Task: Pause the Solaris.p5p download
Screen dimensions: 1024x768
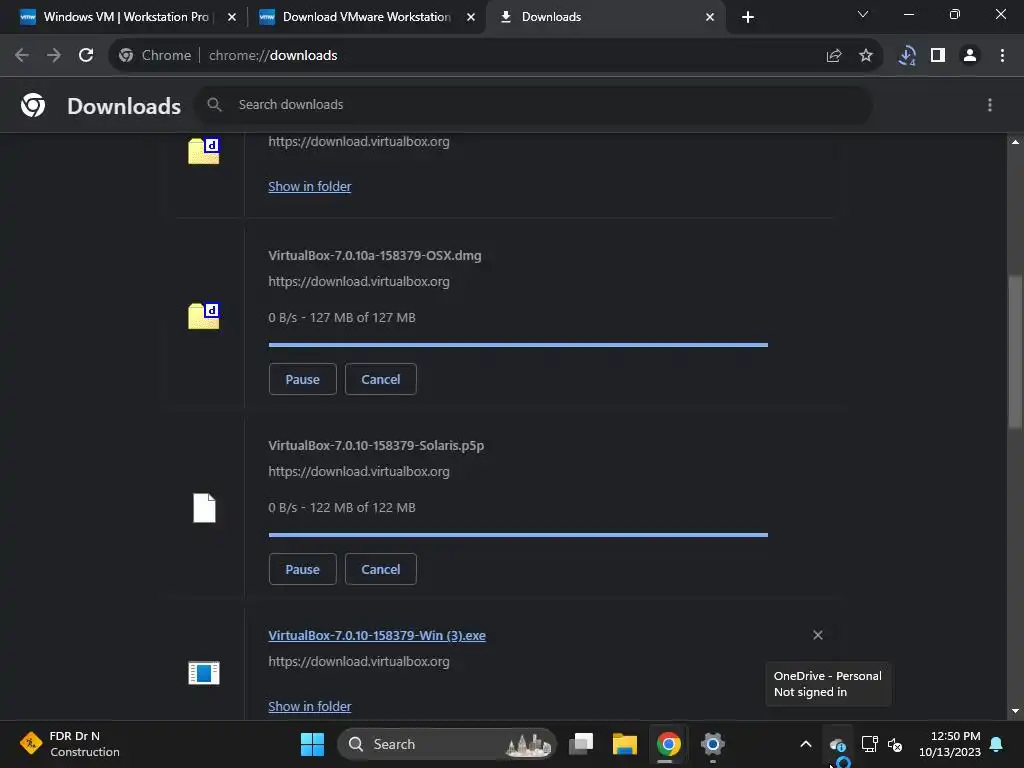Action: 302,569
